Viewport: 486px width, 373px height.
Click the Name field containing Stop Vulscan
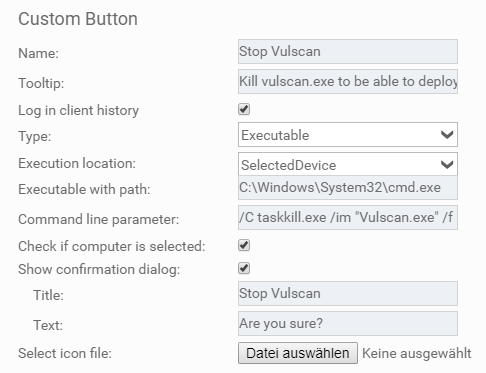click(x=348, y=52)
